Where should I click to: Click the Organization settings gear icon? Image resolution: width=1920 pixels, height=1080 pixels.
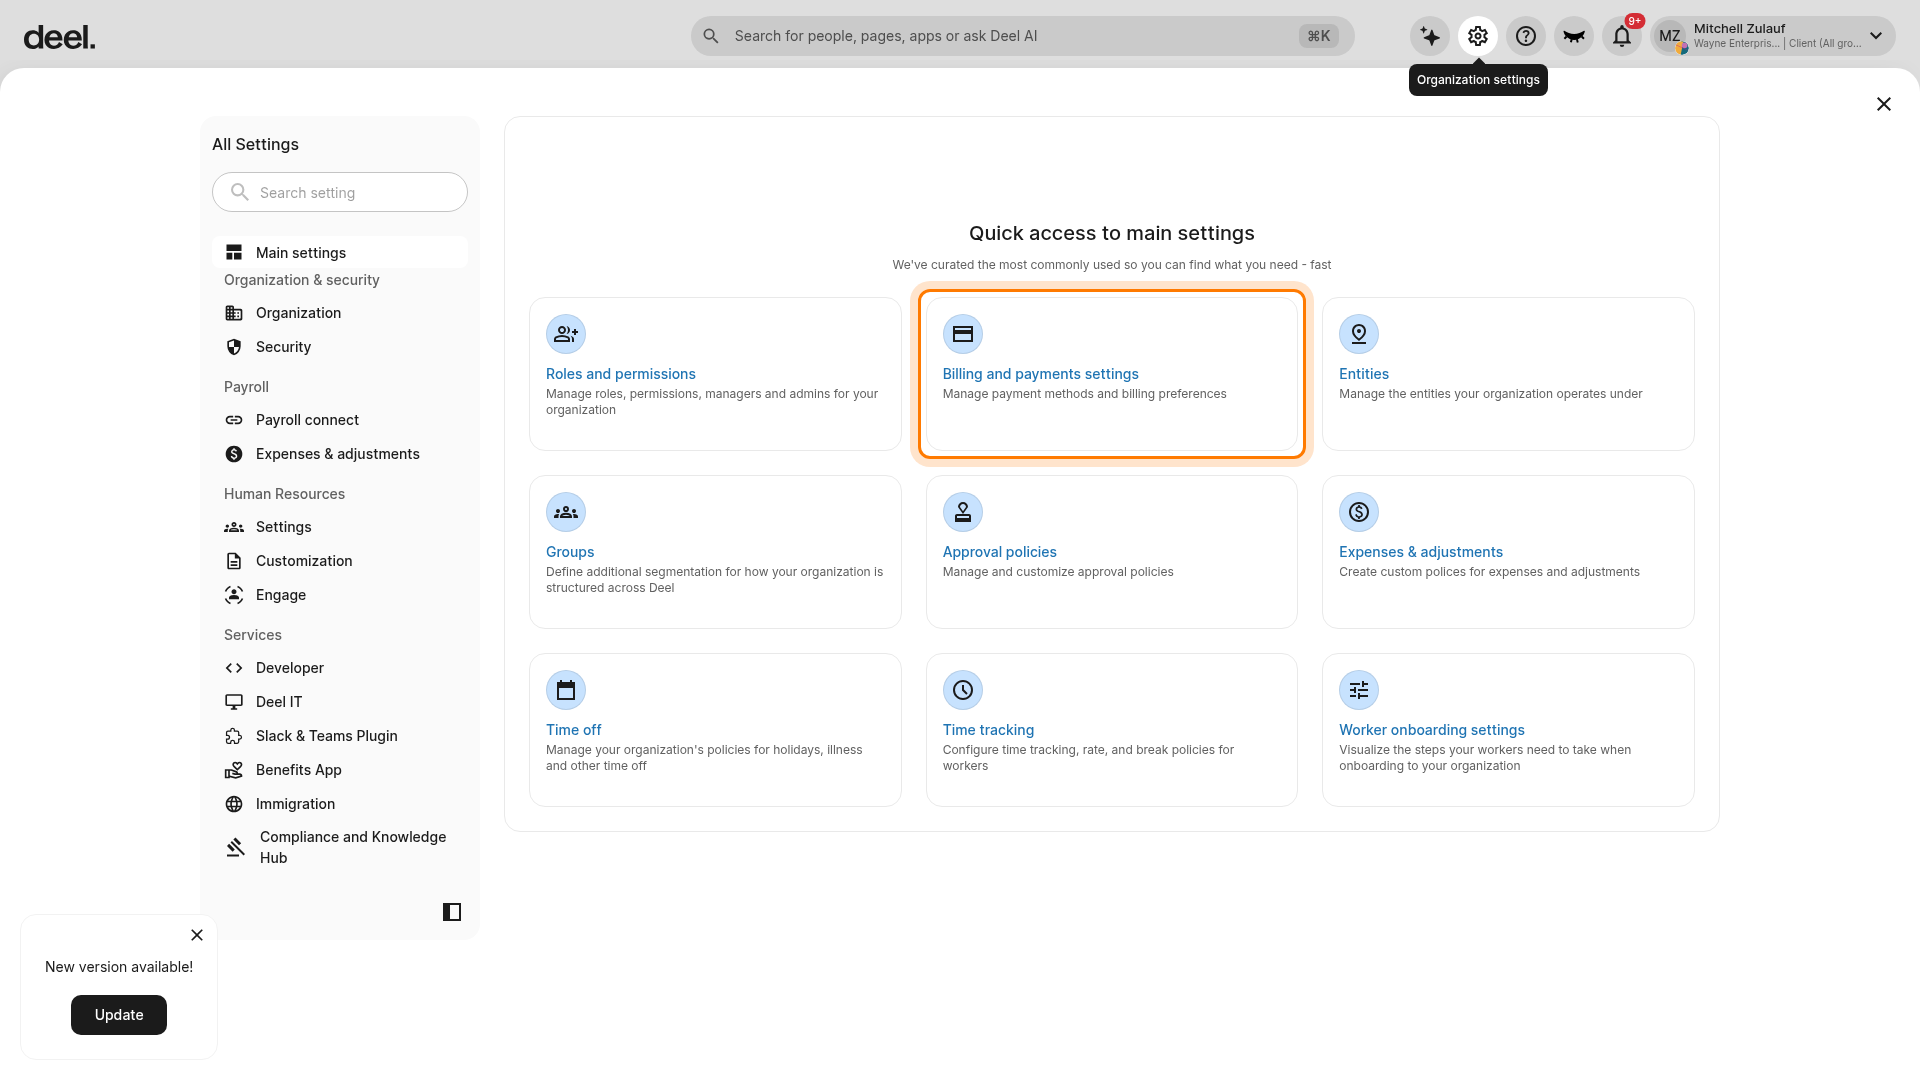tap(1478, 37)
